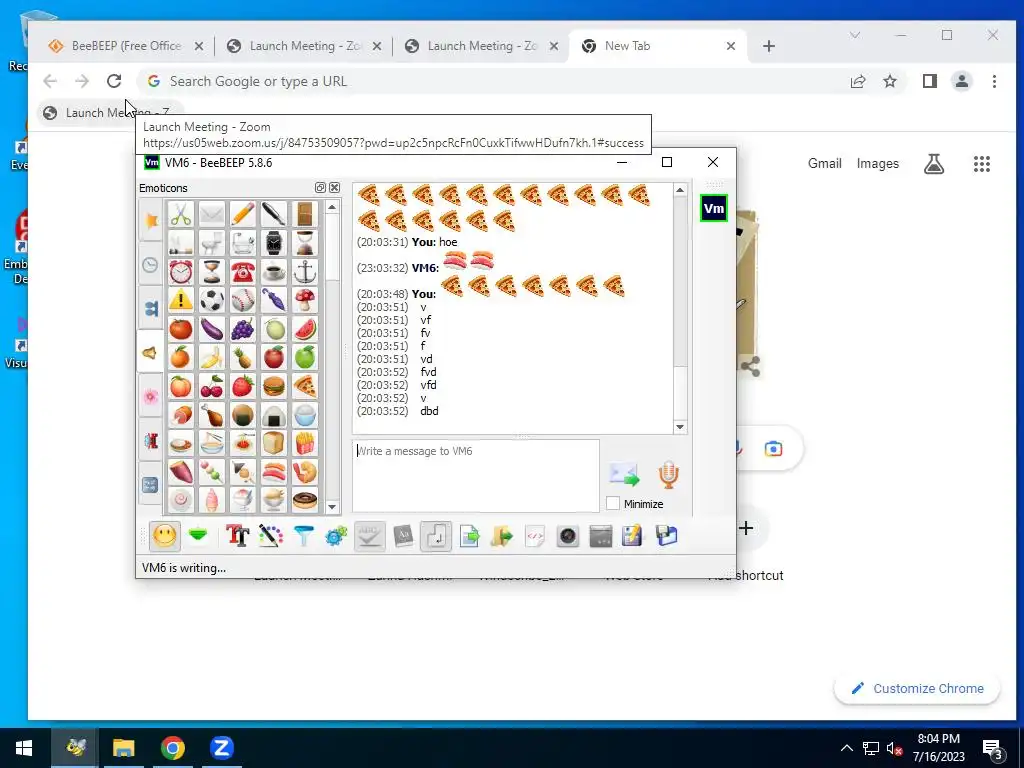Choose the scissors emoticon

(x=180, y=214)
